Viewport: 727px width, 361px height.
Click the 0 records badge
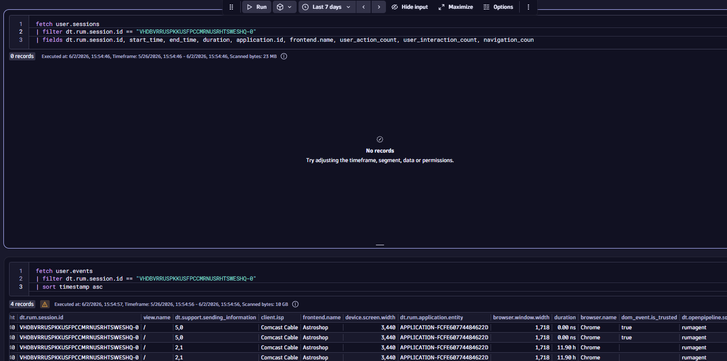[x=22, y=57]
